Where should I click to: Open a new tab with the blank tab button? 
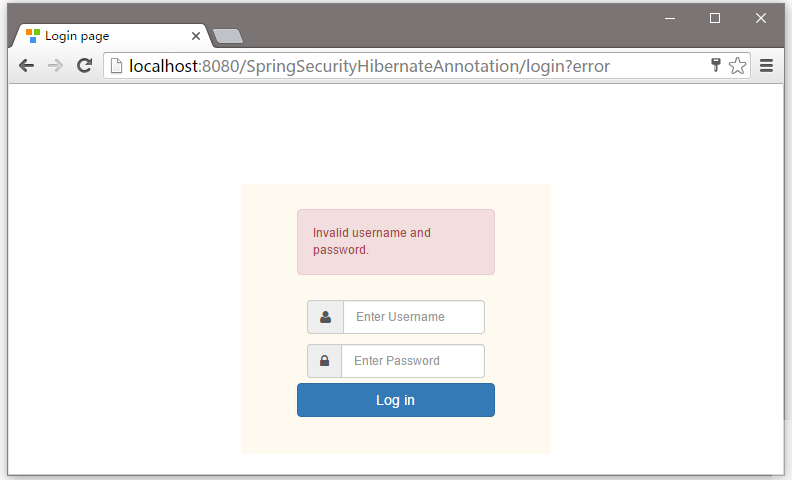coord(228,36)
